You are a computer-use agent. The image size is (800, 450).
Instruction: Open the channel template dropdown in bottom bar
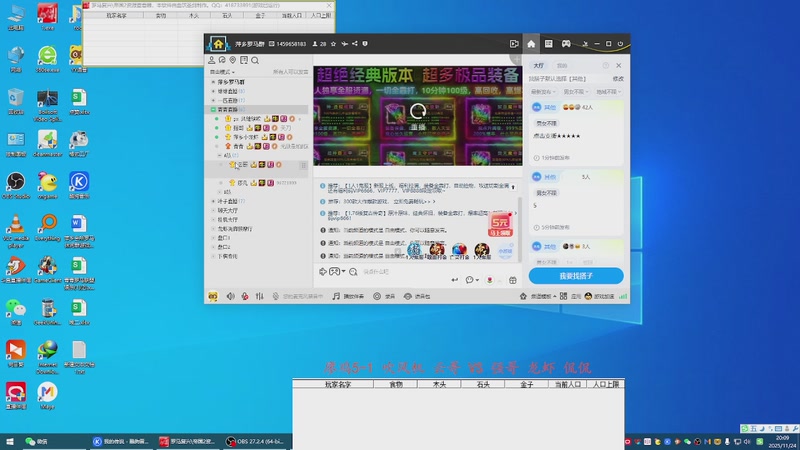(x=538, y=296)
